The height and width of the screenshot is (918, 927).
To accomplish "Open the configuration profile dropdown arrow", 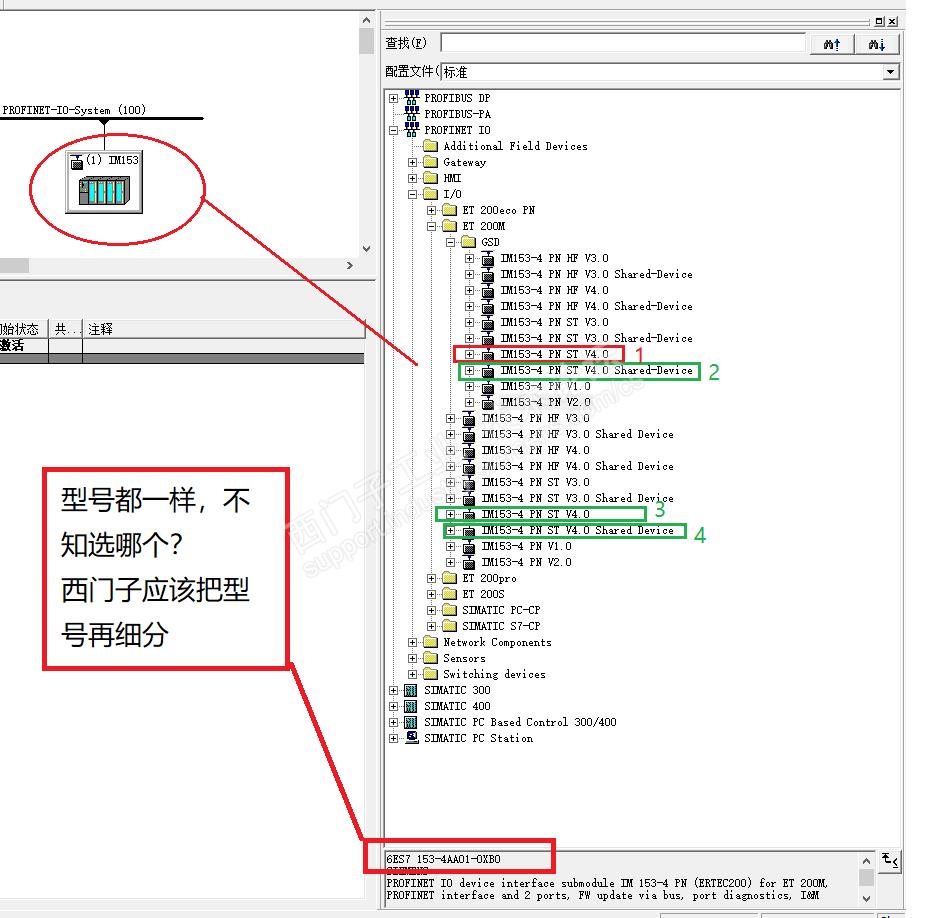I will pyautogui.click(x=890, y=72).
